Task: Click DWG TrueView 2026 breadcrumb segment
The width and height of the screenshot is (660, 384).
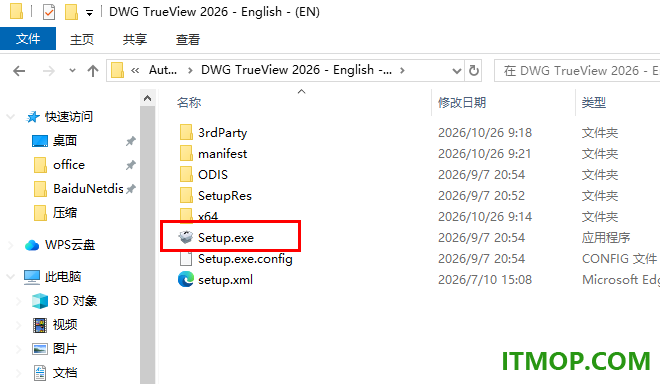Action: point(296,70)
